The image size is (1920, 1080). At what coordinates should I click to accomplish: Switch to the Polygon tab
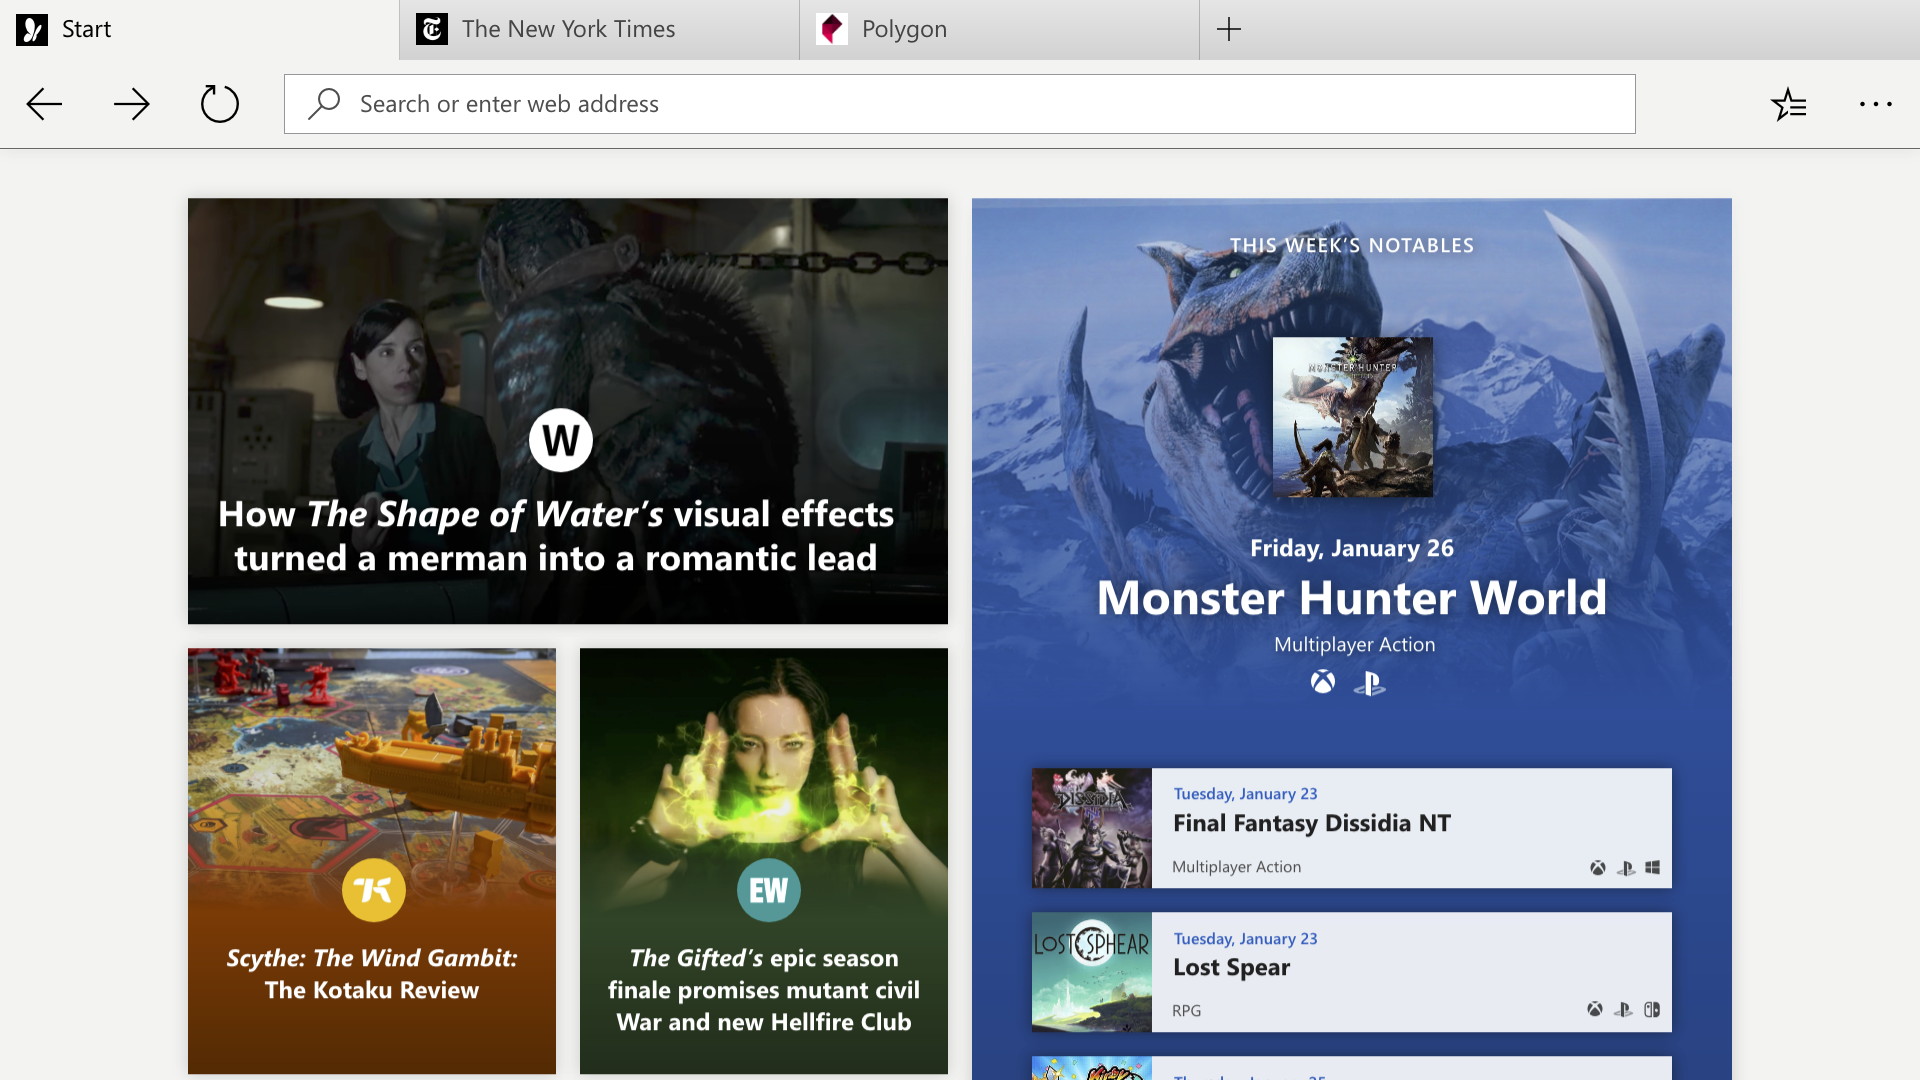click(1000, 29)
